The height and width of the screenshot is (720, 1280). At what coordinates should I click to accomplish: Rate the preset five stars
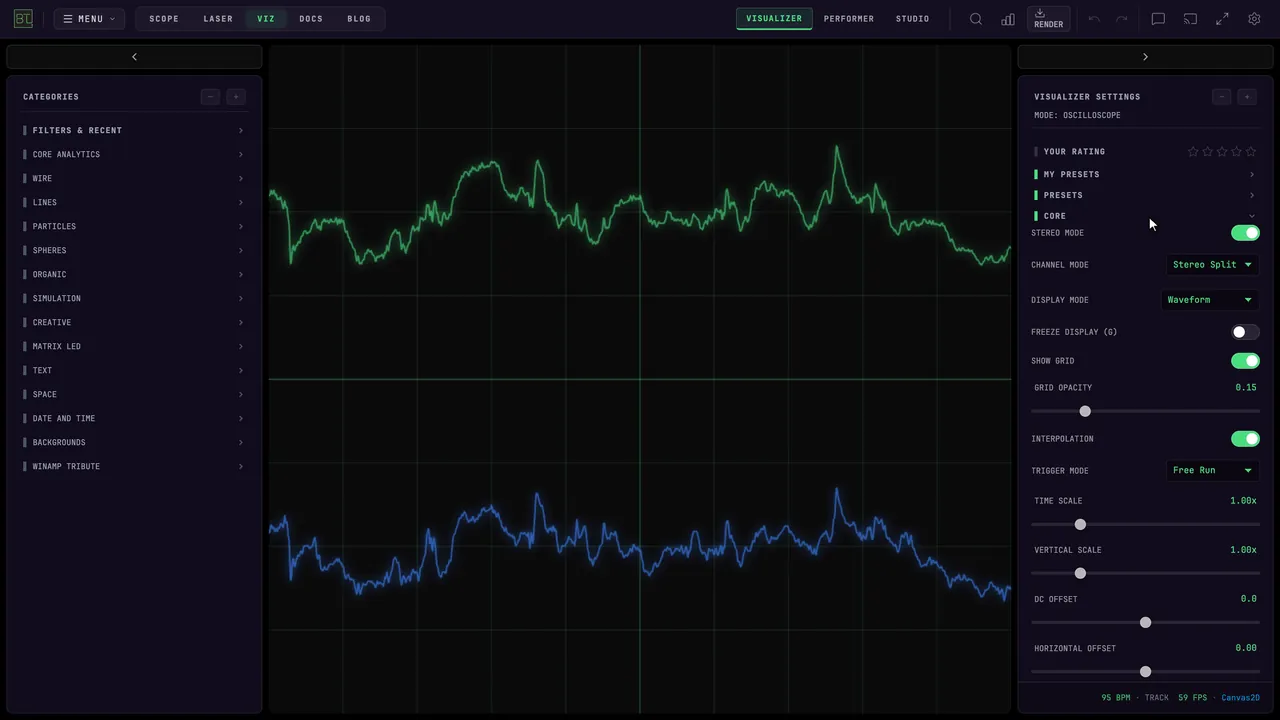pyautogui.click(x=1251, y=152)
